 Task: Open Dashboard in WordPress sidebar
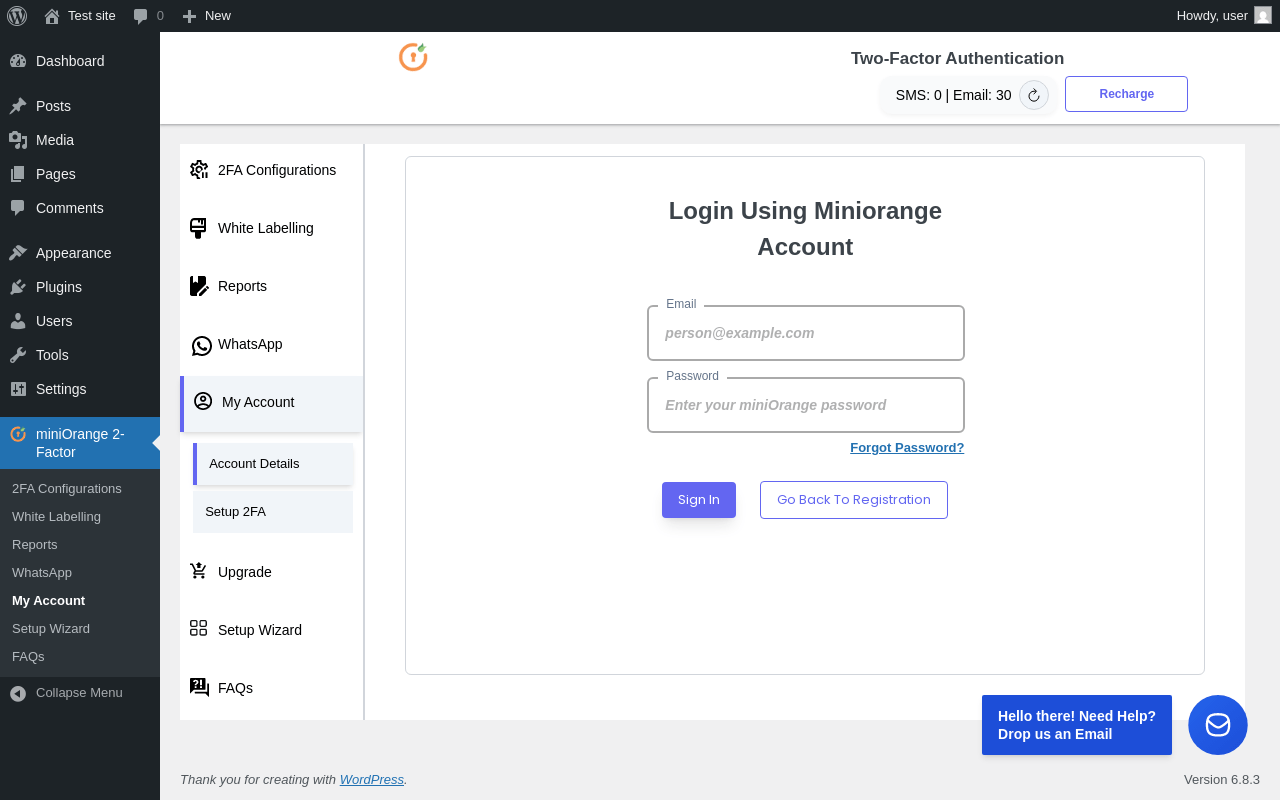click(x=80, y=61)
